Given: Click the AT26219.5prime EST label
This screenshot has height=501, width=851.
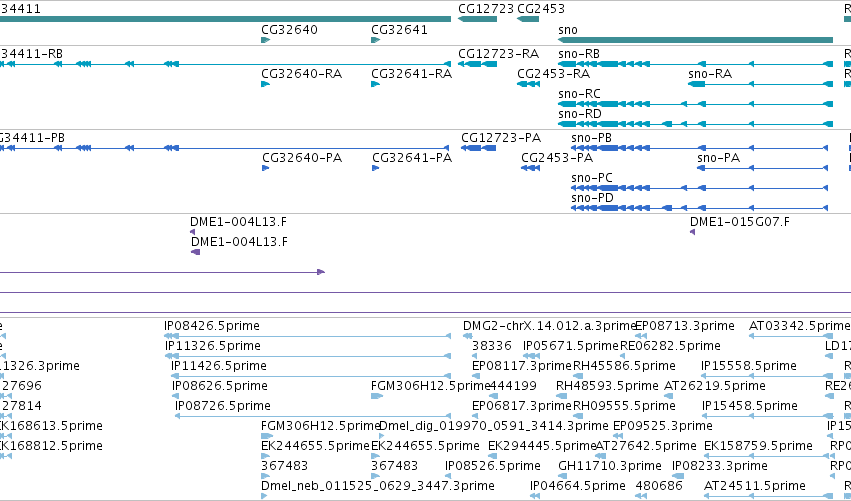Looking at the screenshot, I should 715,386.
